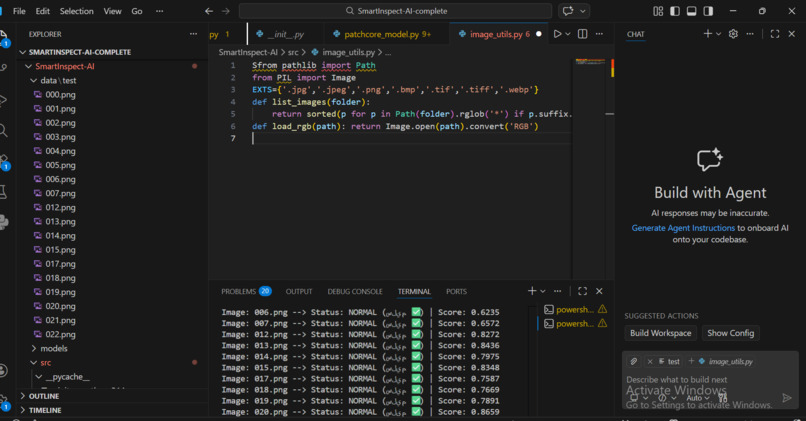Switch to the __init__.py editor tab
This screenshot has width=806, height=421.
(286, 34)
